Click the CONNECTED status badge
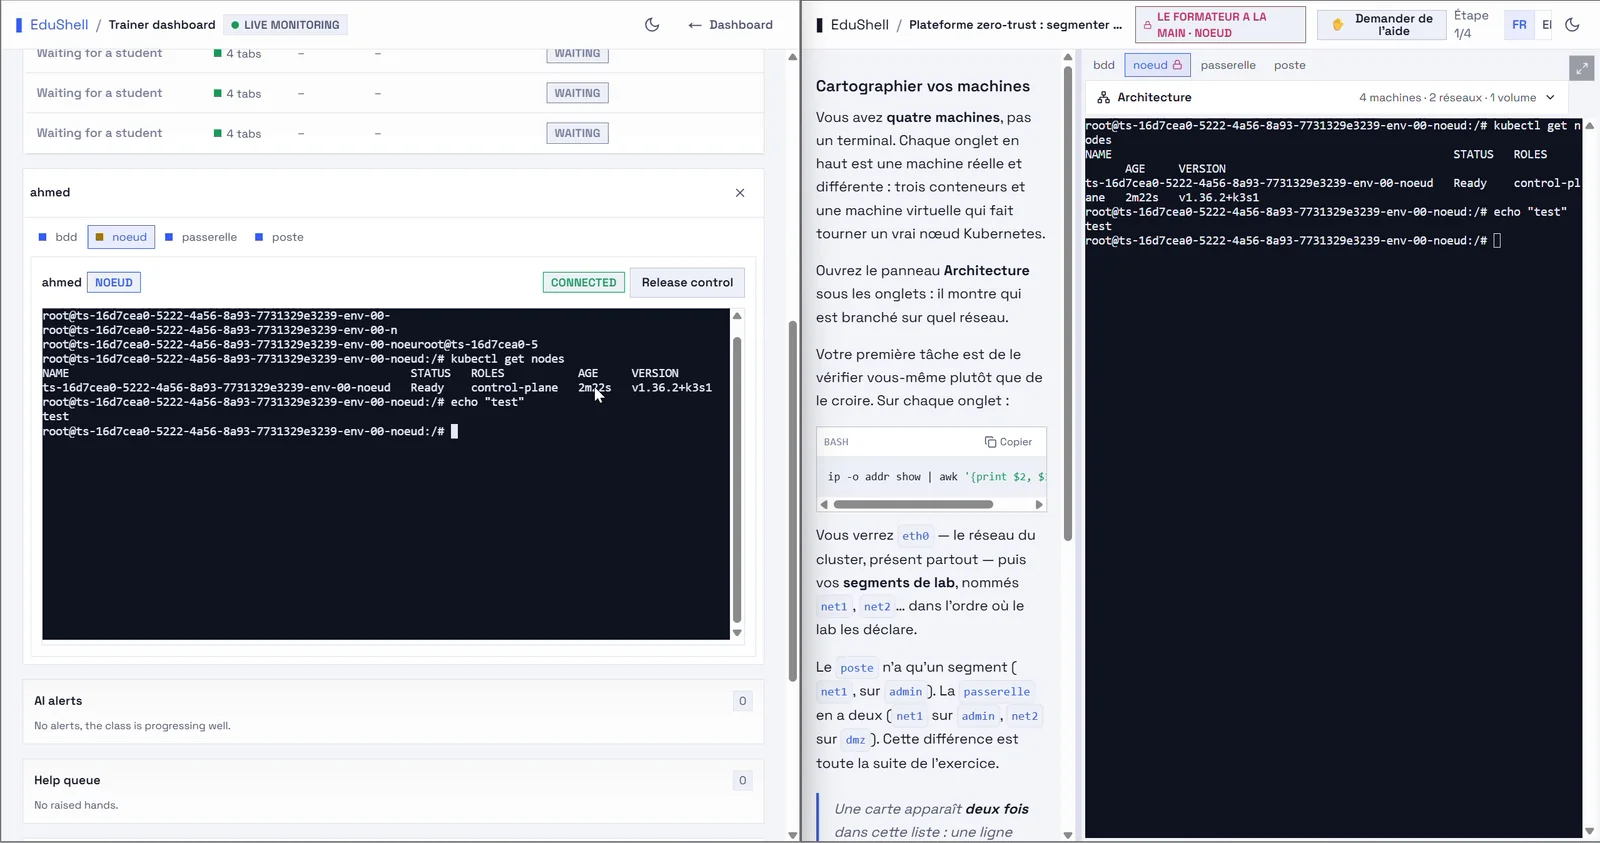Image resolution: width=1600 pixels, height=843 pixels. [x=584, y=283]
